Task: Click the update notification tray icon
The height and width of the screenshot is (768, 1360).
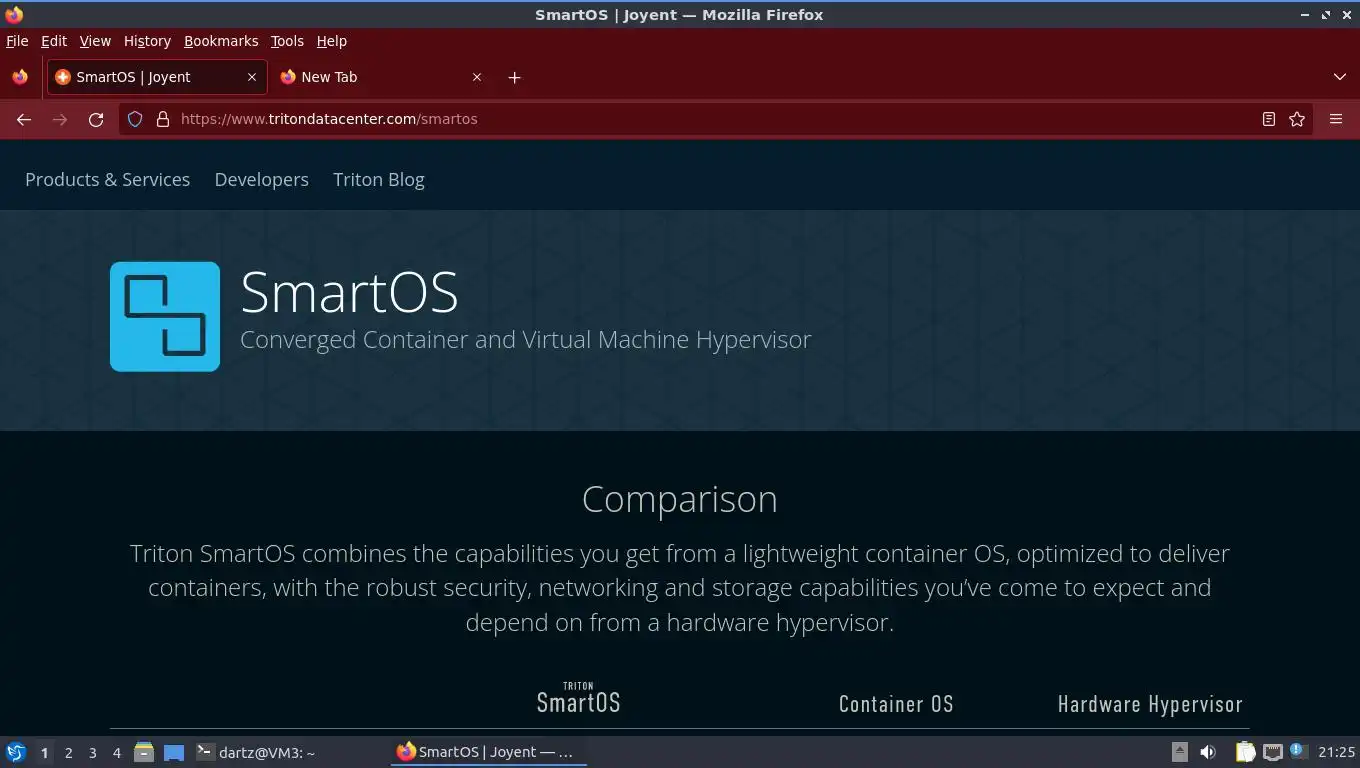Action: 1297,750
